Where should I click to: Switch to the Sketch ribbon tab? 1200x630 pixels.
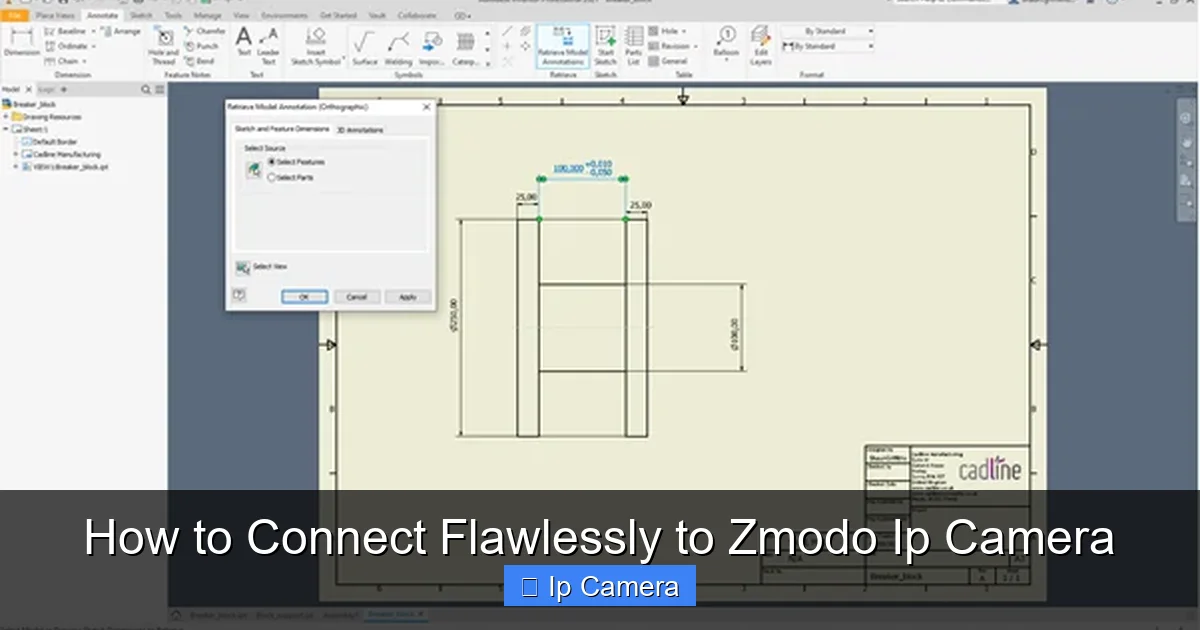pyautogui.click(x=141, y=16)
